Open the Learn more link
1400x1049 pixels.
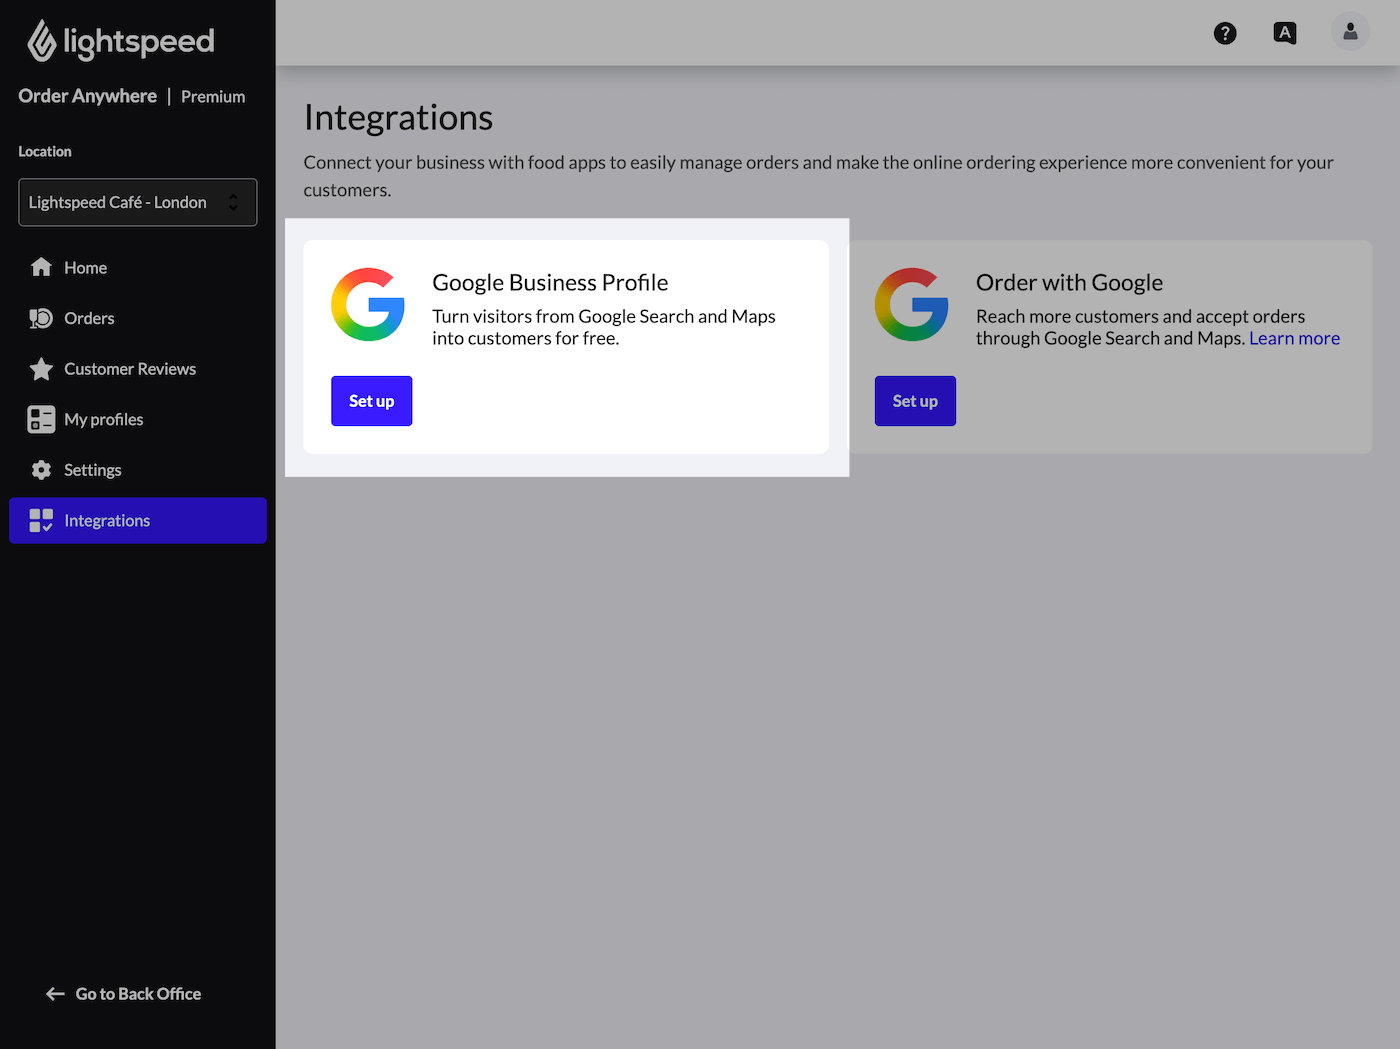tap(1294, 338)
